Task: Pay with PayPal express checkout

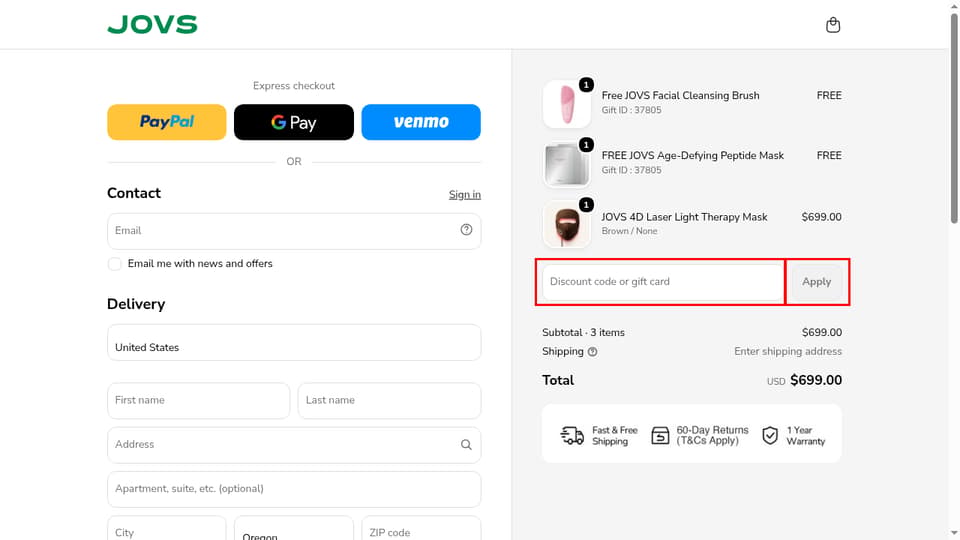Action: (167, 122)
